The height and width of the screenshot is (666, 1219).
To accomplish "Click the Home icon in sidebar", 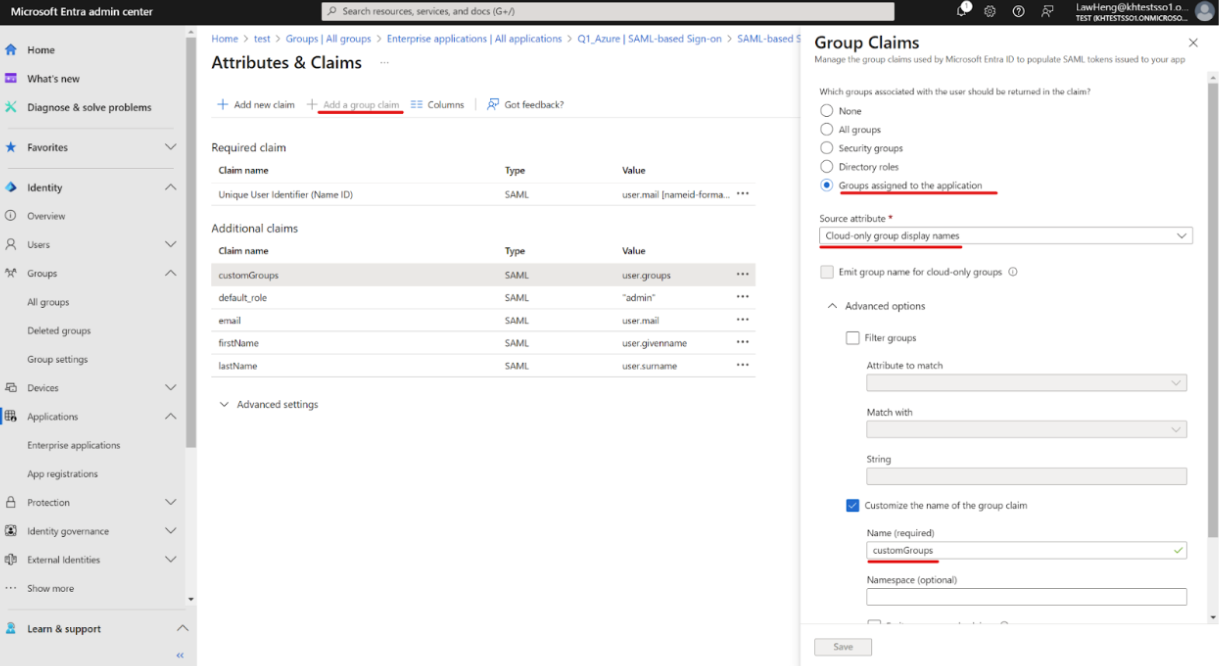I will point(11,50).
